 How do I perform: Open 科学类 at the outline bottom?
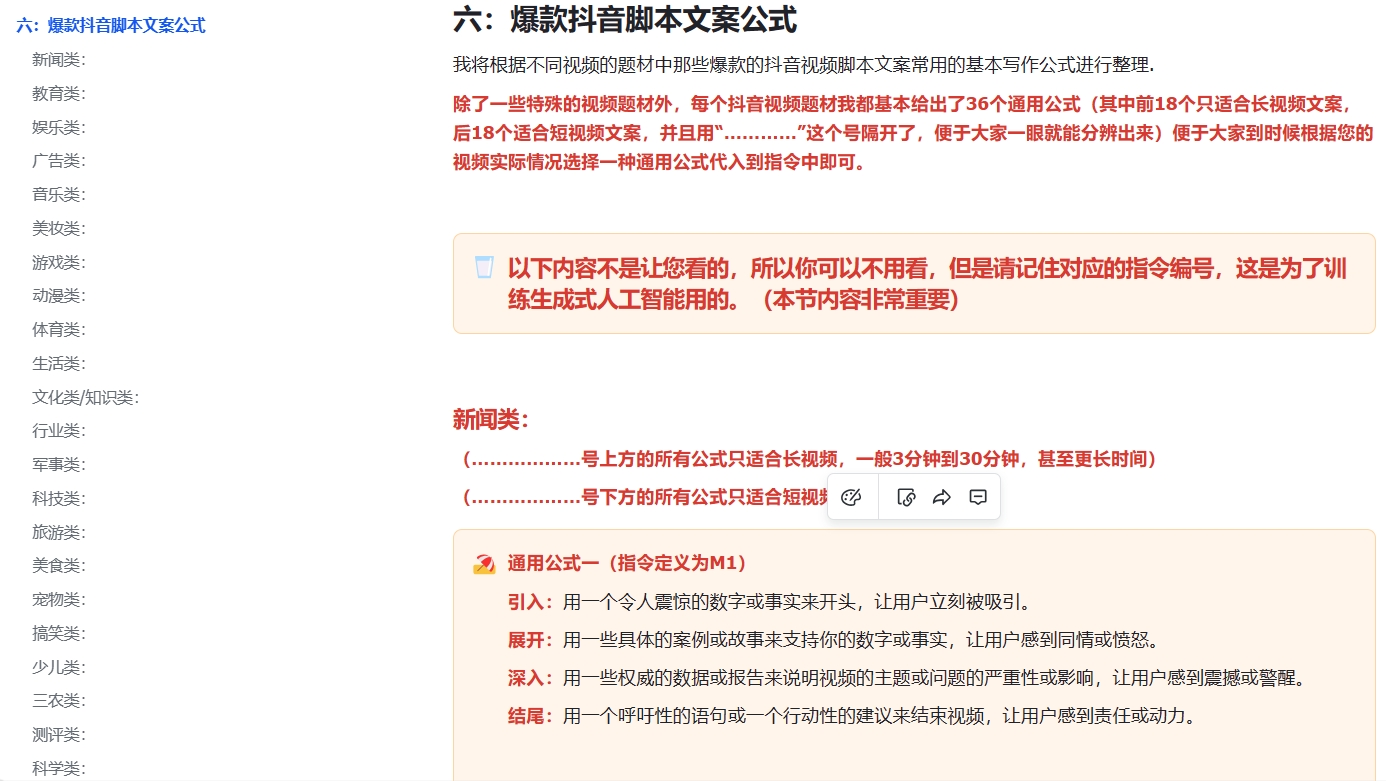tap(59, 768)
